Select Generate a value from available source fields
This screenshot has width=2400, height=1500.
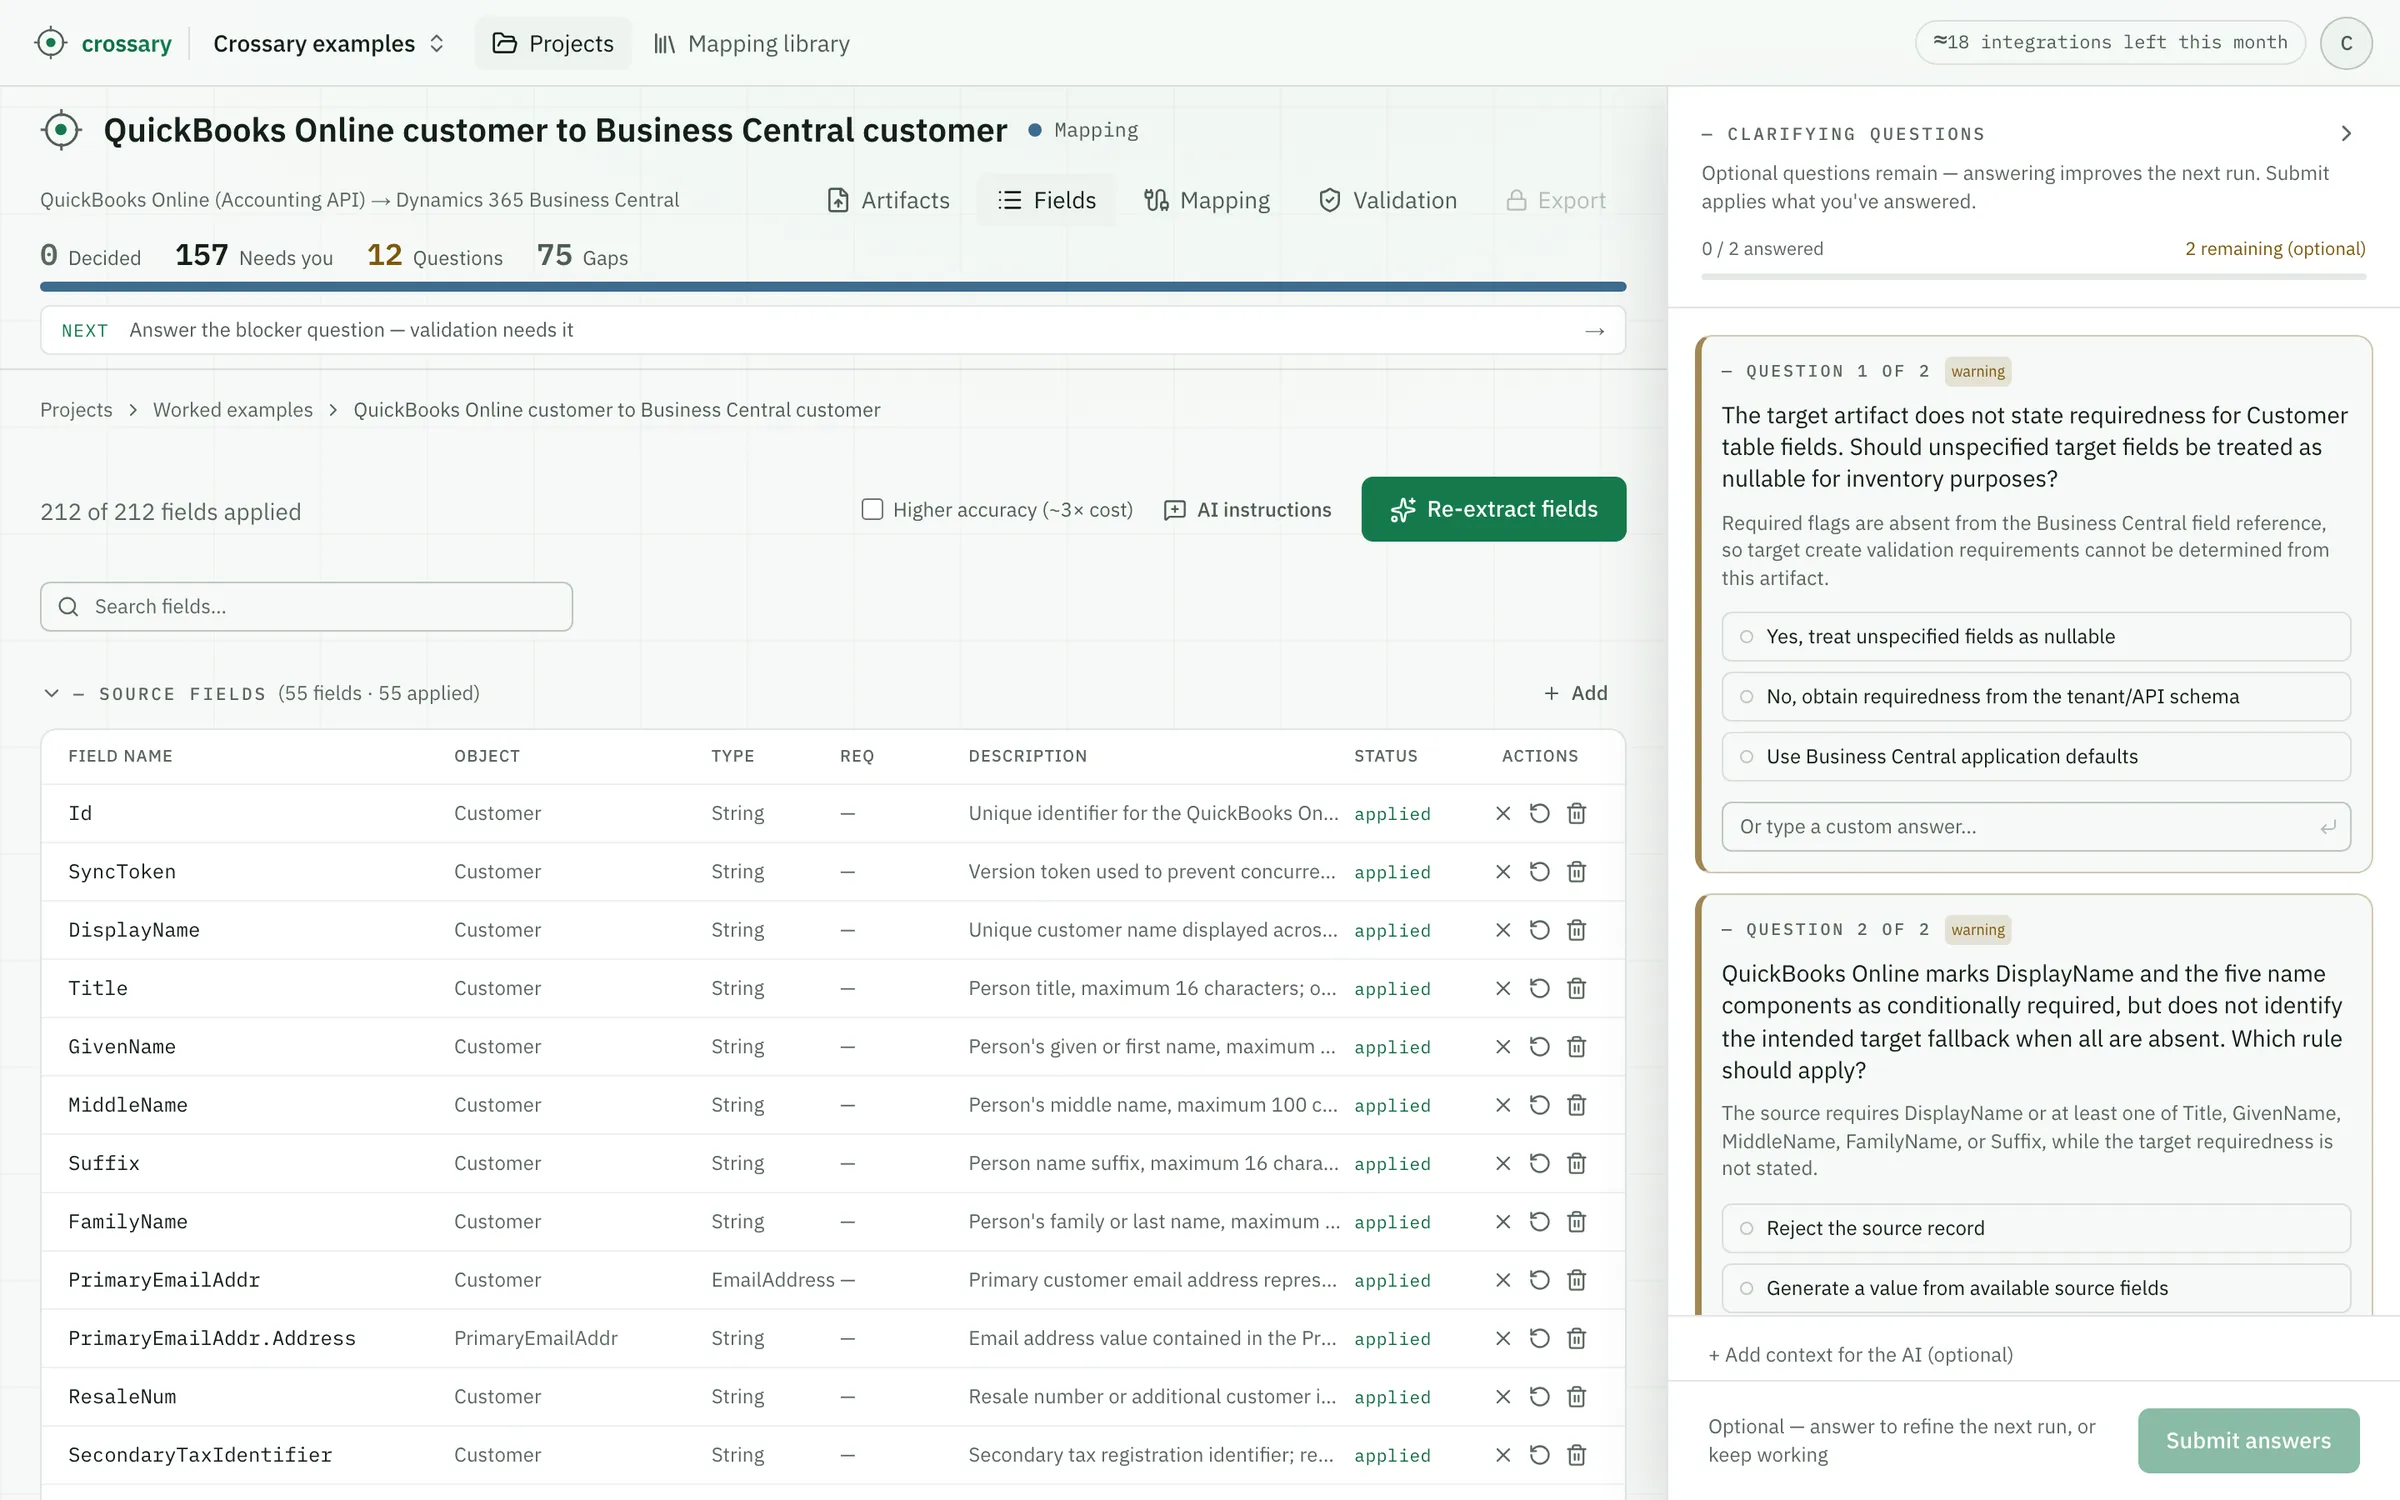(x=2036, y=1288)
